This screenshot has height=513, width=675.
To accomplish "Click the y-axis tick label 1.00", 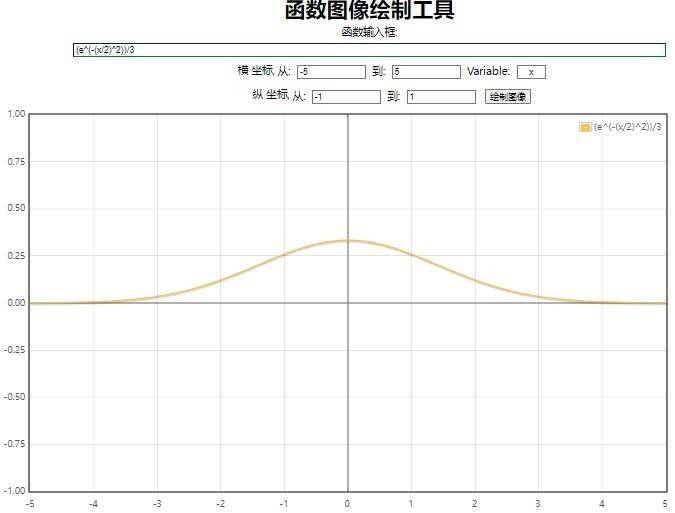I will 16,114.
